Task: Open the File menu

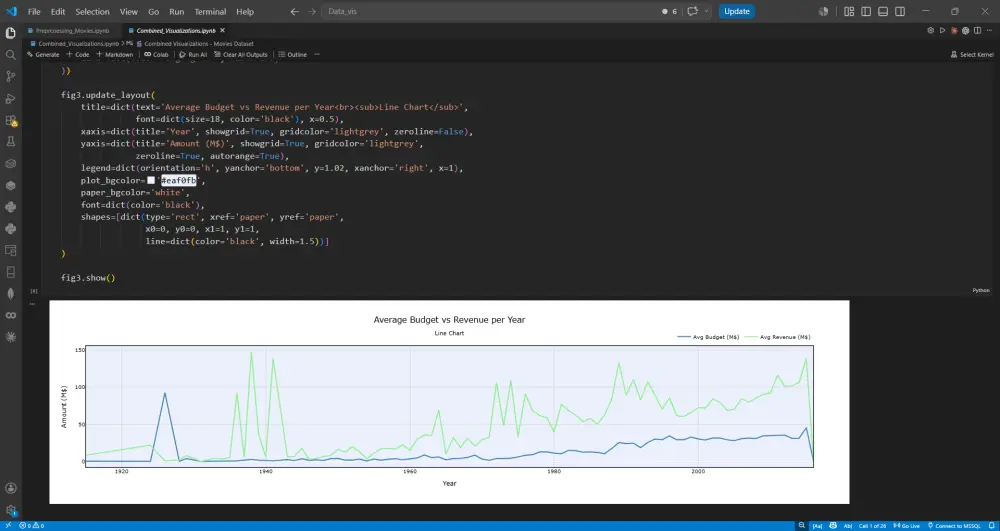Action: [34, 11]
